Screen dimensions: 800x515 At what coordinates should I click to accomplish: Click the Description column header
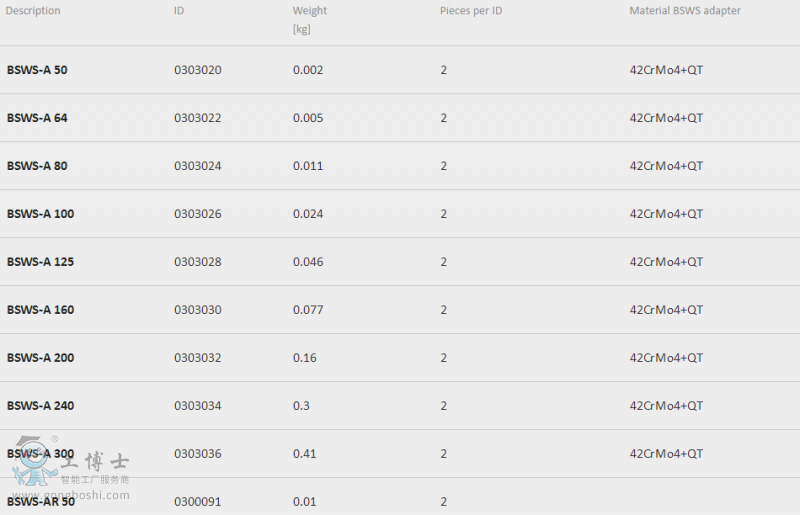(x=33, y=11)
